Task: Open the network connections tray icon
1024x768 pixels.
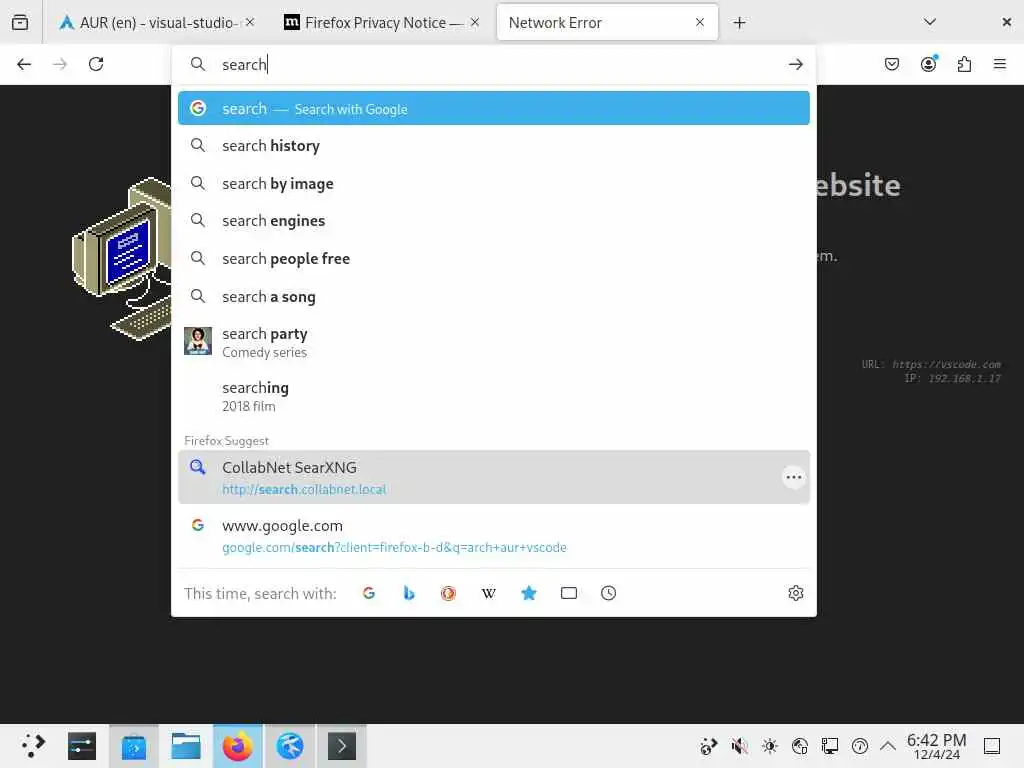Action: pos(830,746)
